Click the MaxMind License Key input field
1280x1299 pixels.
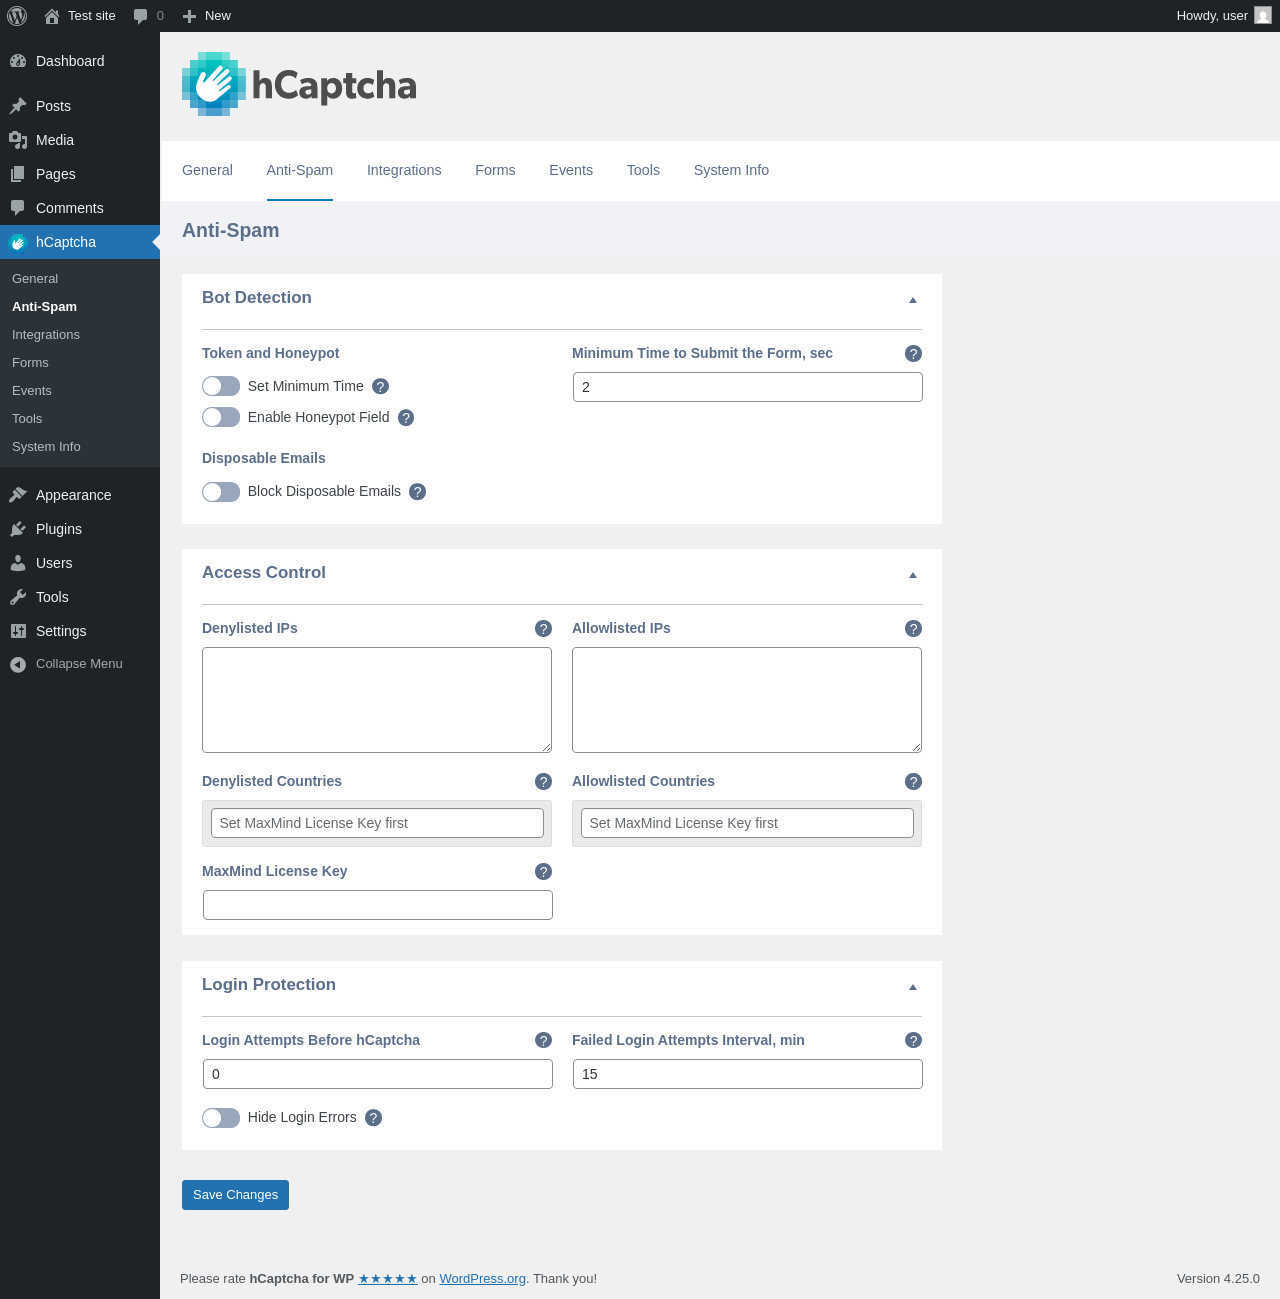click(x=378, y=905)
